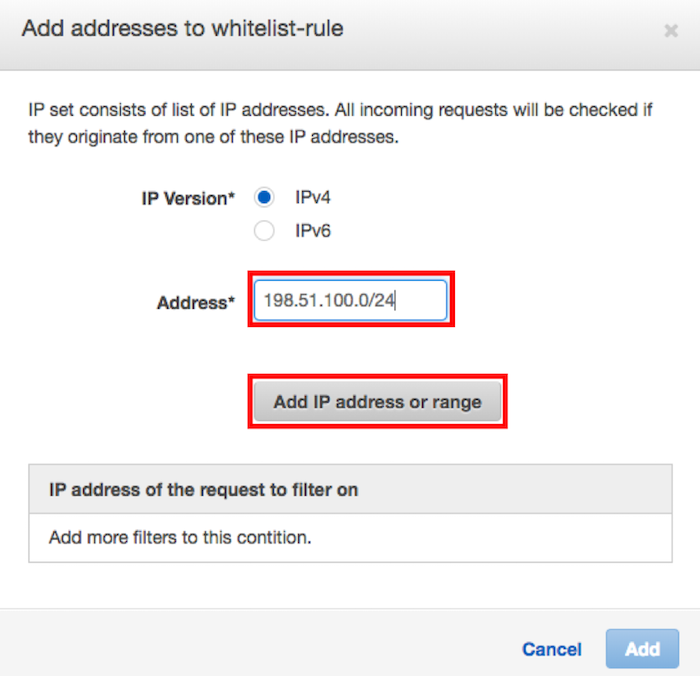Confirm with the blue Add button

[x=642, y=649]
